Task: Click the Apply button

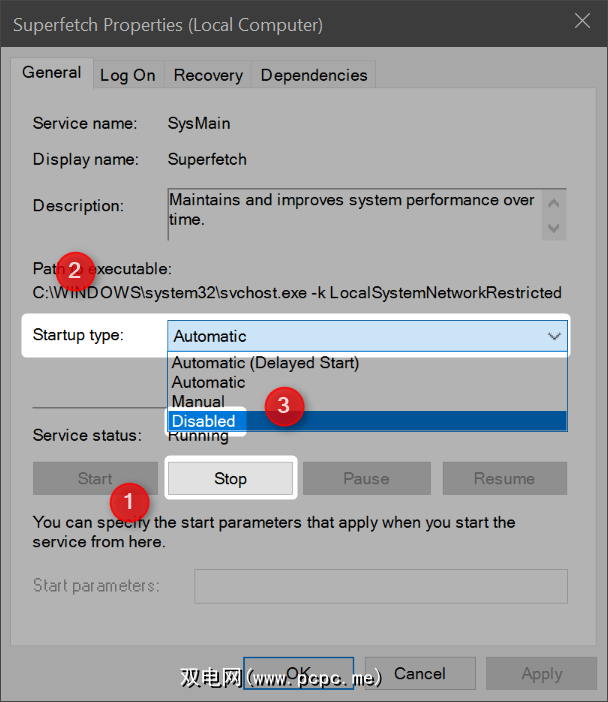Action: point(542,674)
